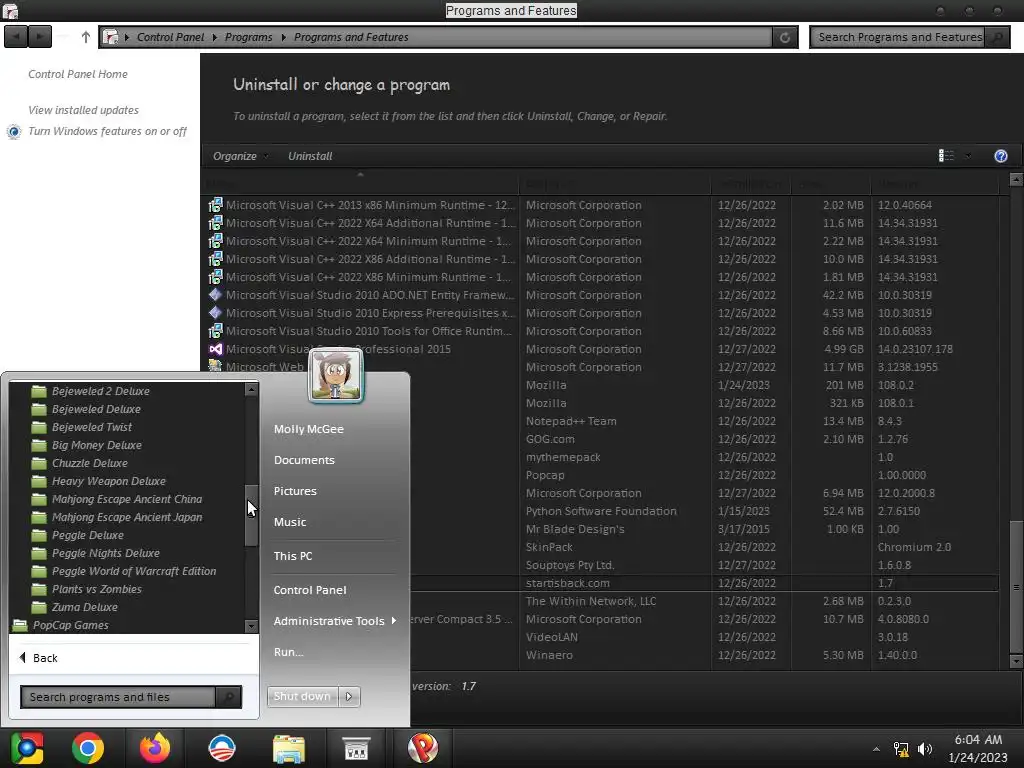
Task: Click View installed updates link
Action: point(84,110)
